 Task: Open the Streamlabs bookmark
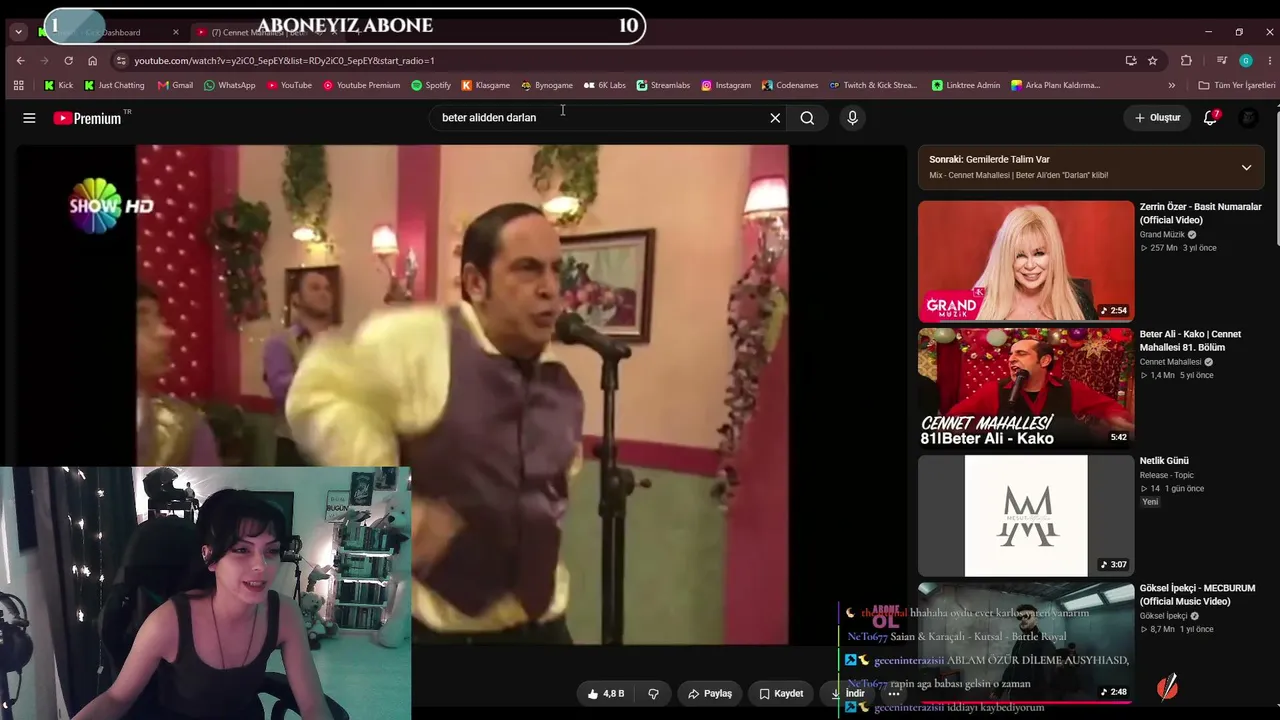tap(663, 85)
